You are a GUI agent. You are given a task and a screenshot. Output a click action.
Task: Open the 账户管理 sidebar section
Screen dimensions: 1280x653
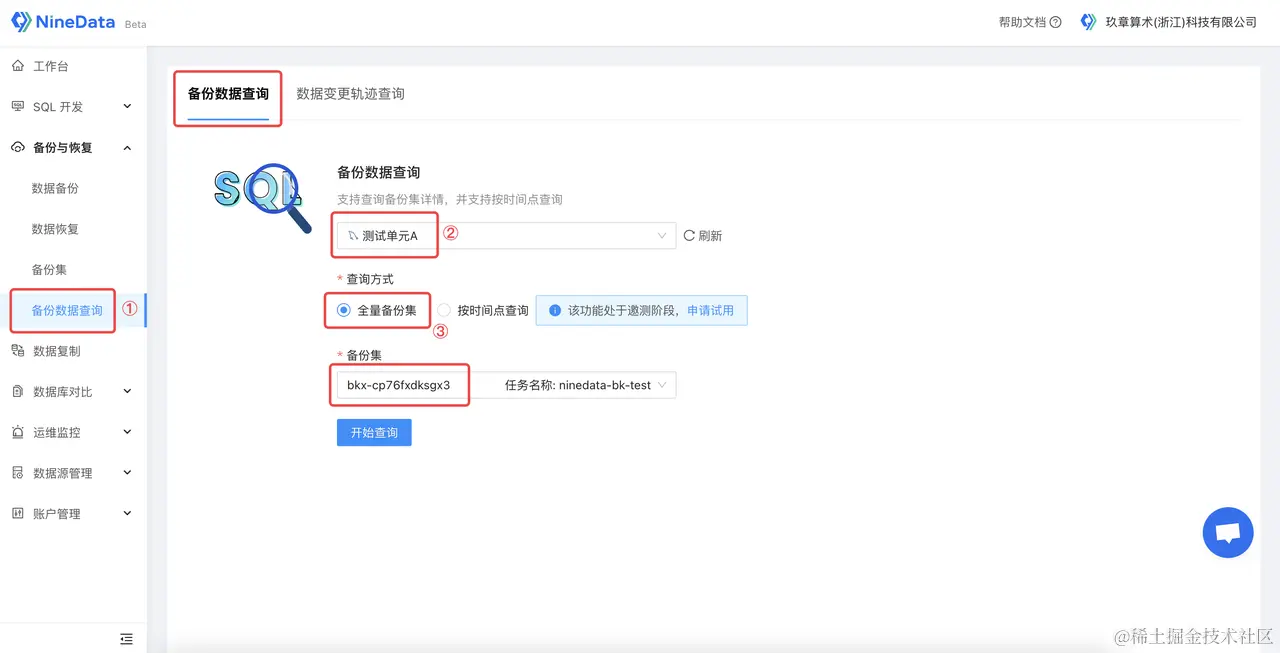(60, 513)
